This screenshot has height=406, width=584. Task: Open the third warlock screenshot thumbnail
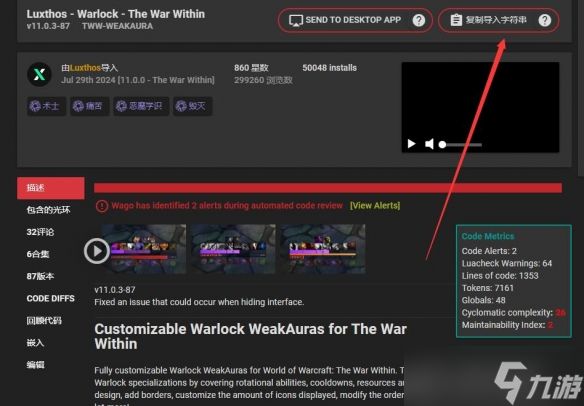click(323, 249)
